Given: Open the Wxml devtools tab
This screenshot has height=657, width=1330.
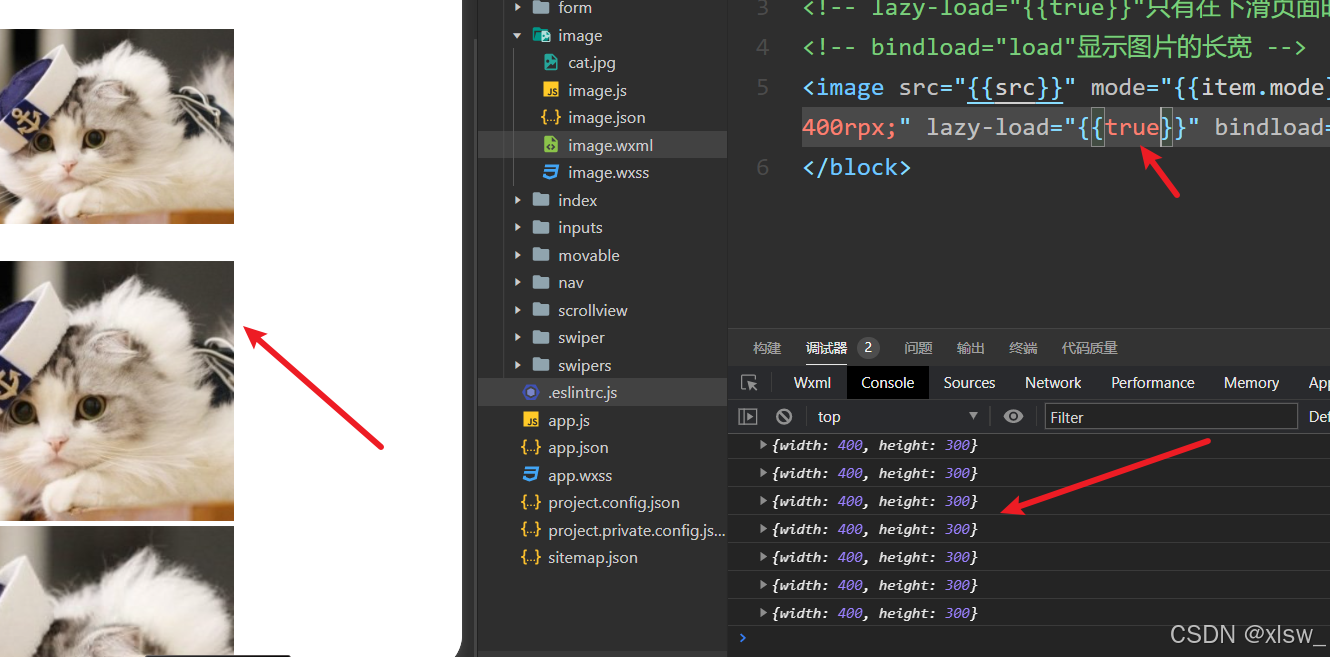Looking at the screenshot, I should click(812, 383).
